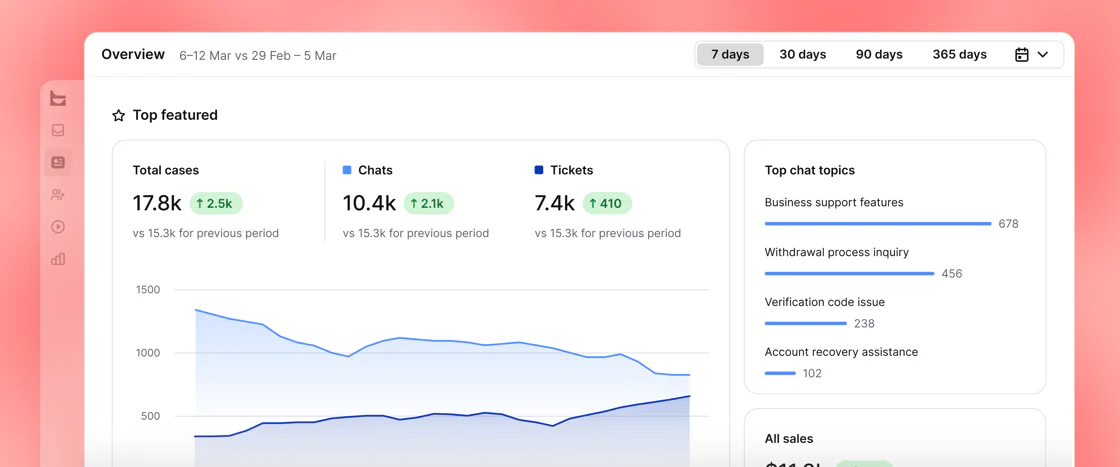Click the Withdrawal process inquiry bar
The width and height of the screenshot is (1120, 467).
pyautogui.click(x=849, y=273)
